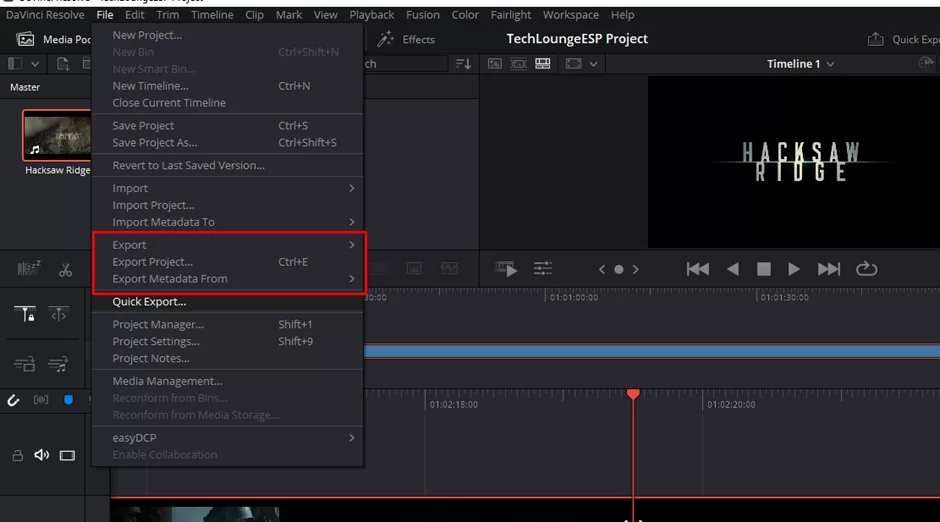Open Project Settings entry
Screen dimensions: 940x522
228,342
